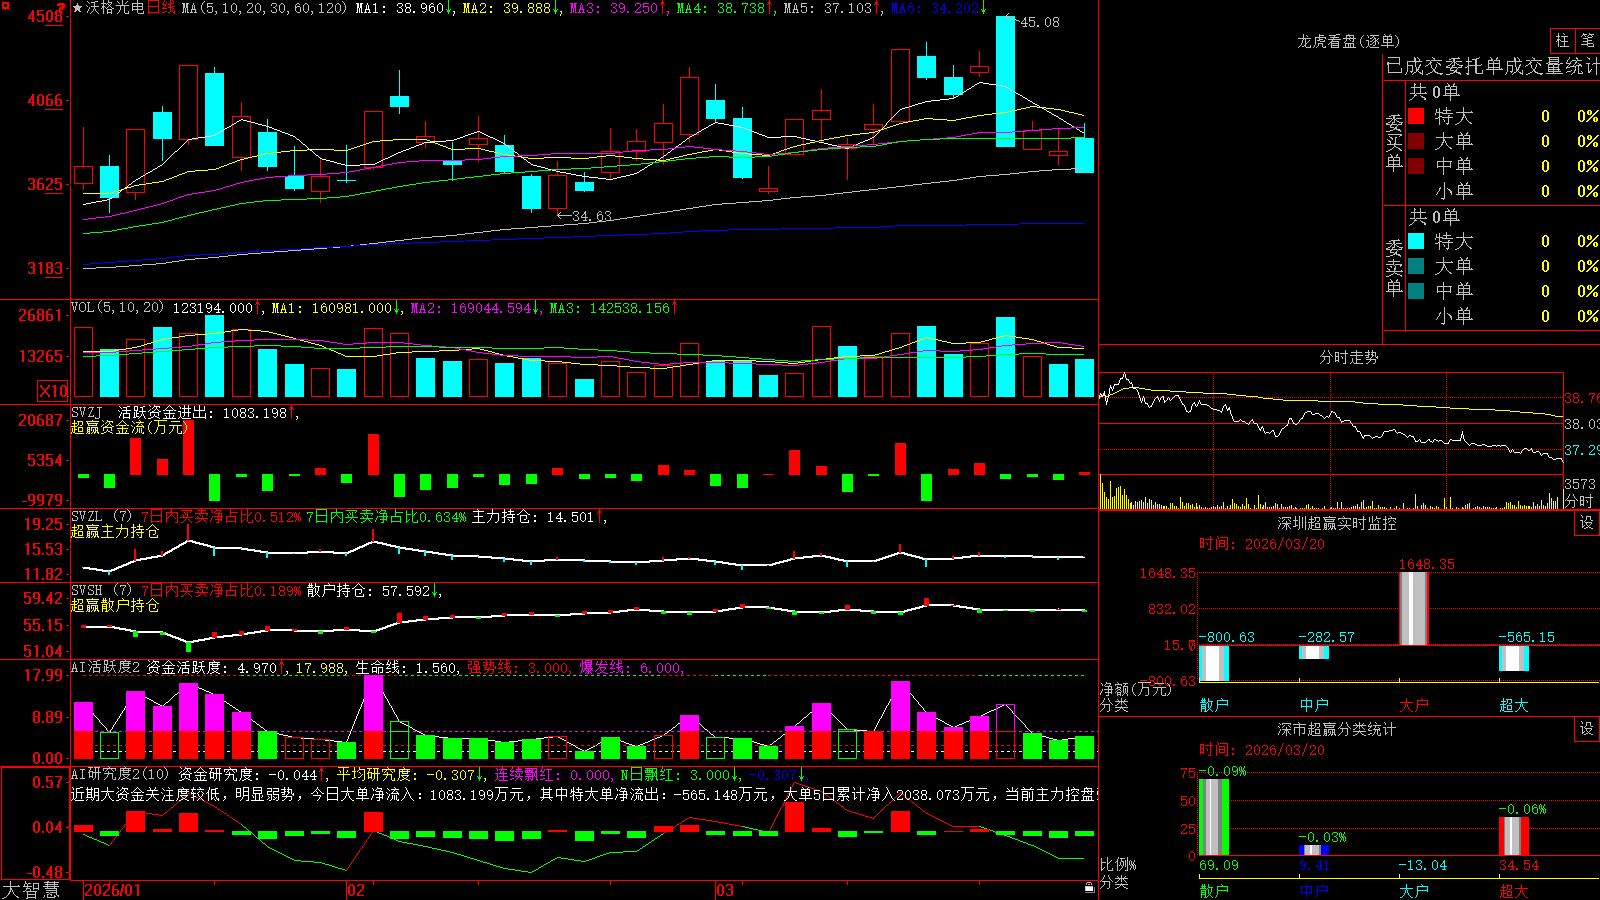This screenshot has width=1600, height=900.
Task: Click the 超大 34.54 bar in 分类统计
Action: pos(1513,836)
